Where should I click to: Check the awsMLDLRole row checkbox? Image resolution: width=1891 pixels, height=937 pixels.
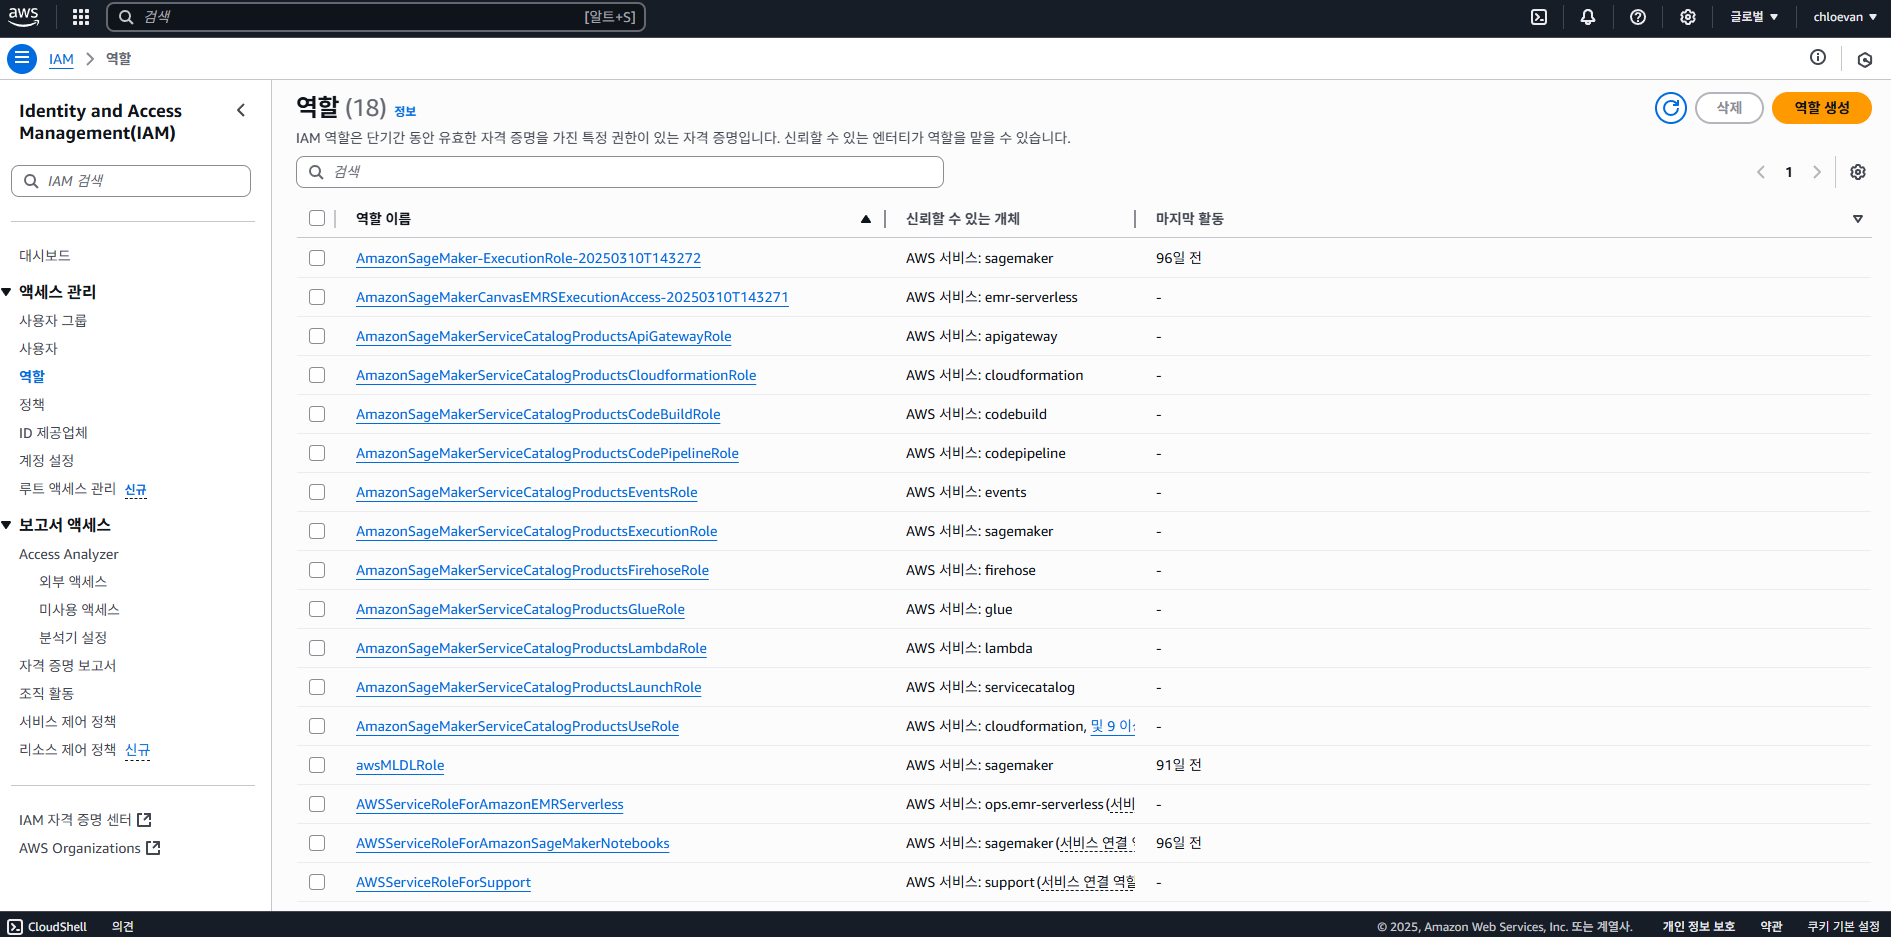point(317,765)
